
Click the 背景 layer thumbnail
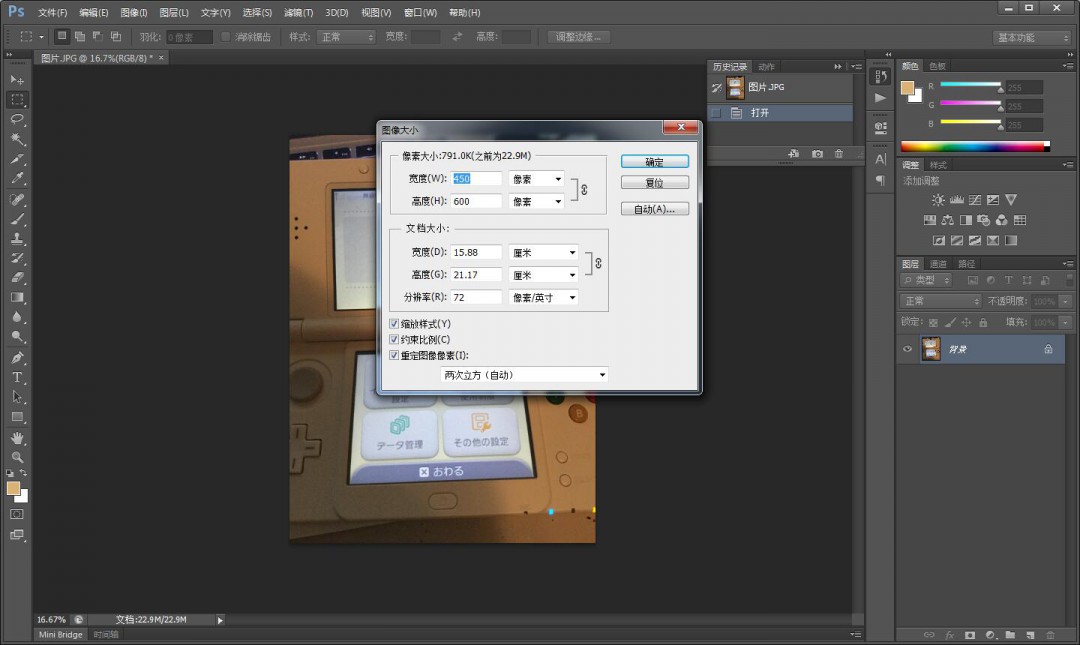point(931,349)
